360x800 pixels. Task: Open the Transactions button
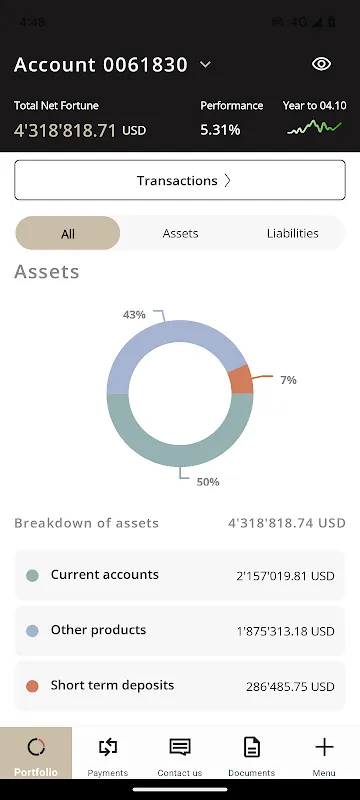[179, 180]
